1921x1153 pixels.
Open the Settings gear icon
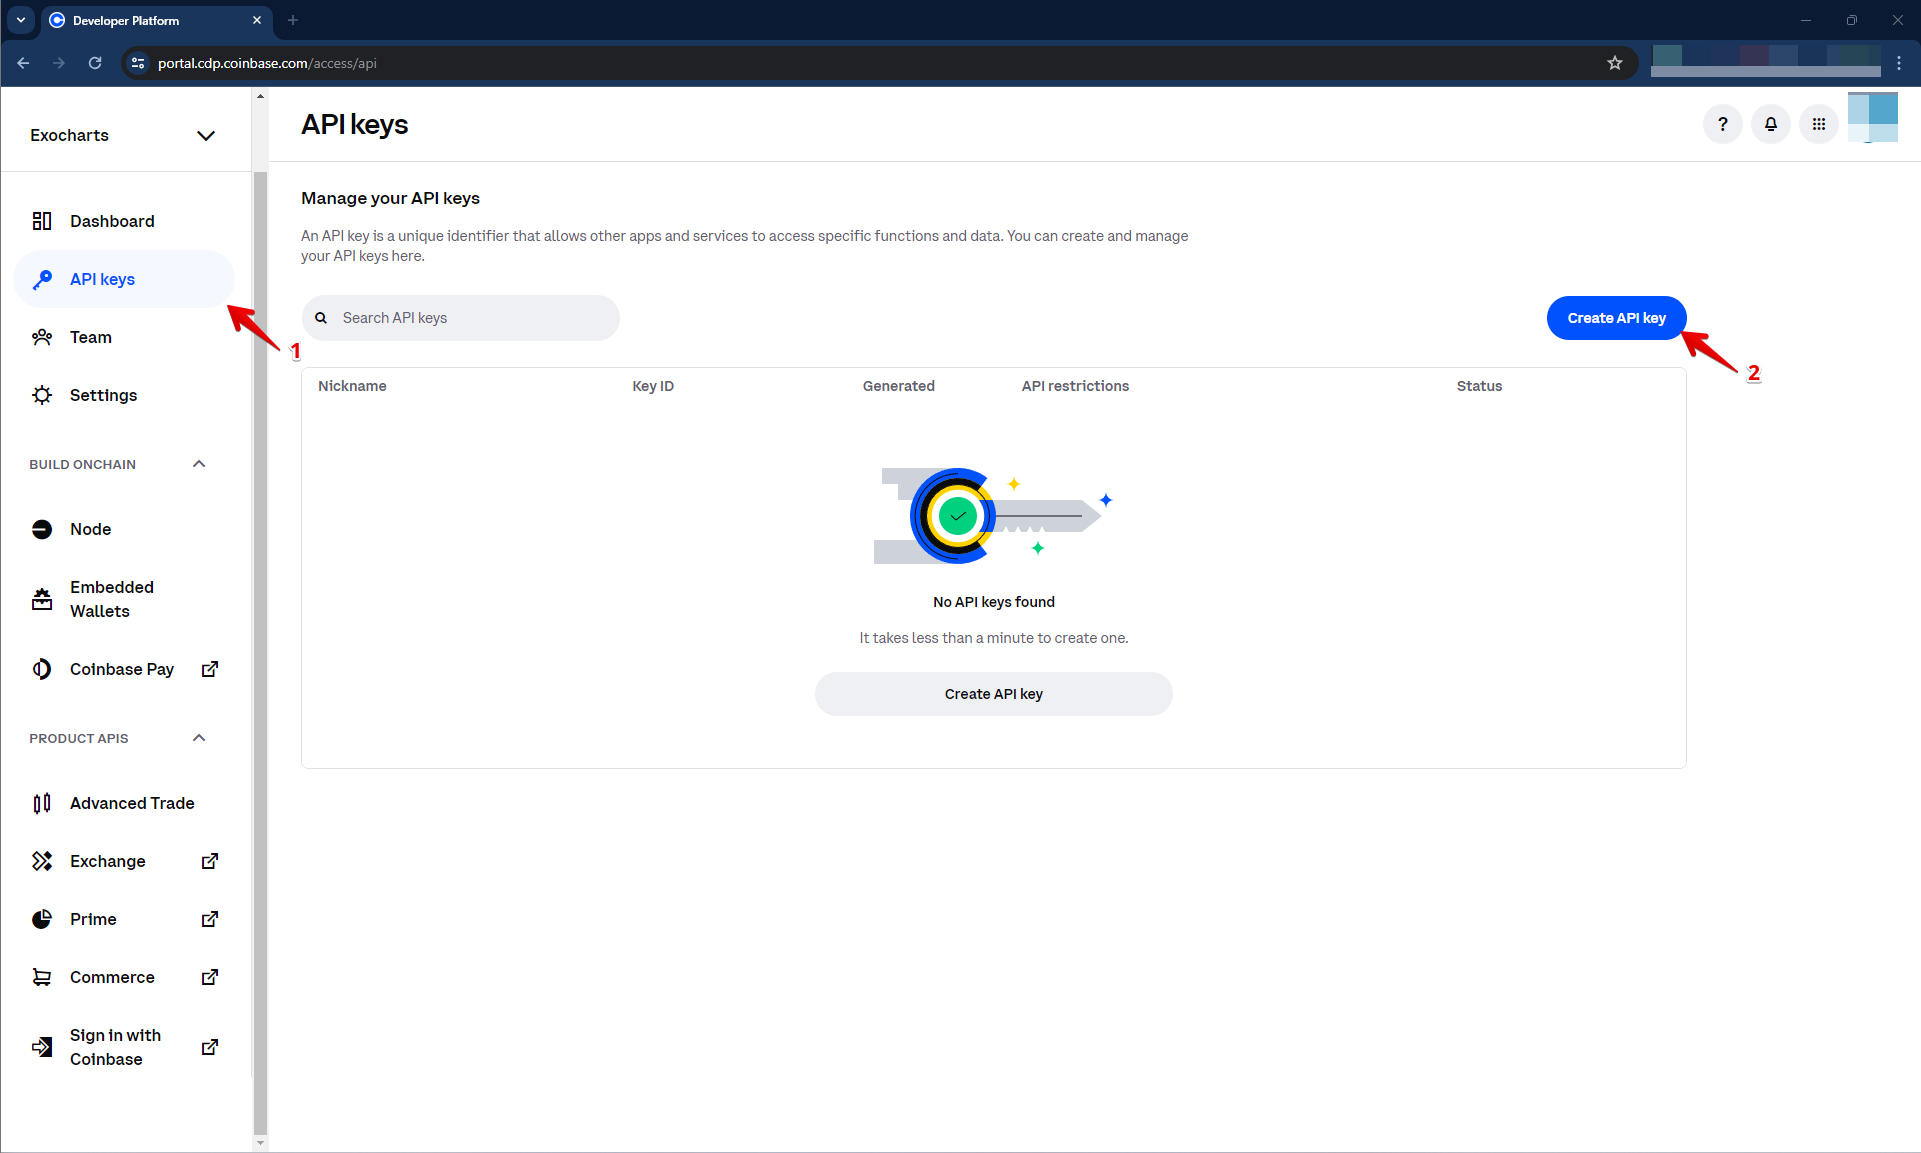click(x=42, y=395)
